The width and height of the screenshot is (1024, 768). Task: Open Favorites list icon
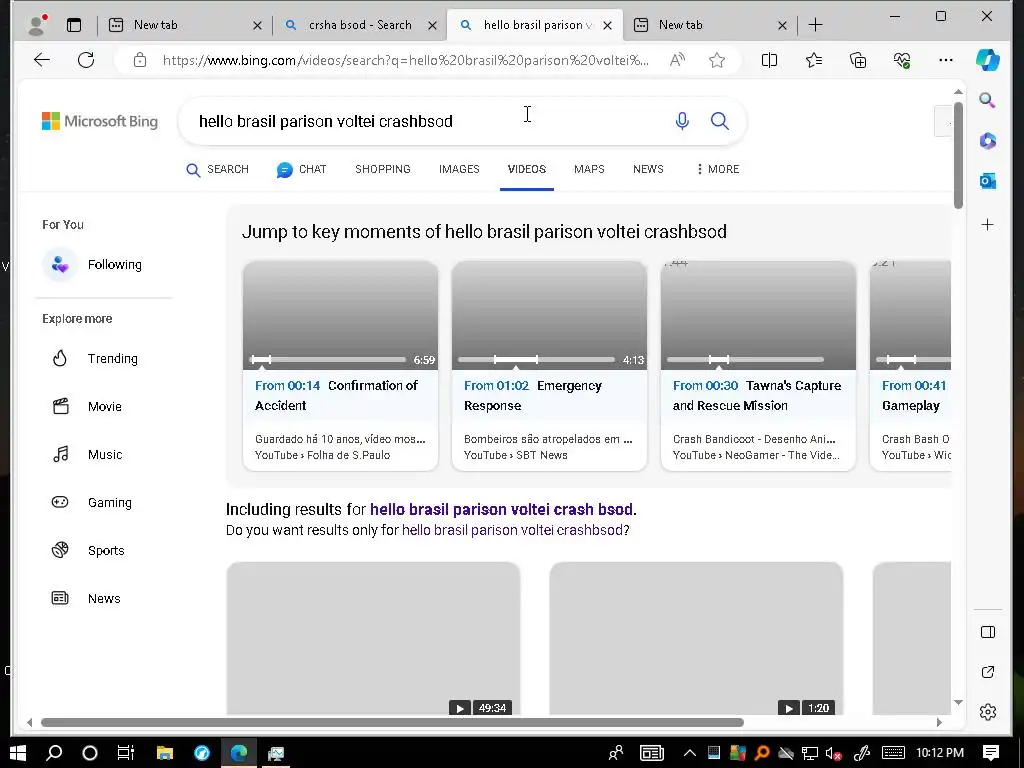814,60
